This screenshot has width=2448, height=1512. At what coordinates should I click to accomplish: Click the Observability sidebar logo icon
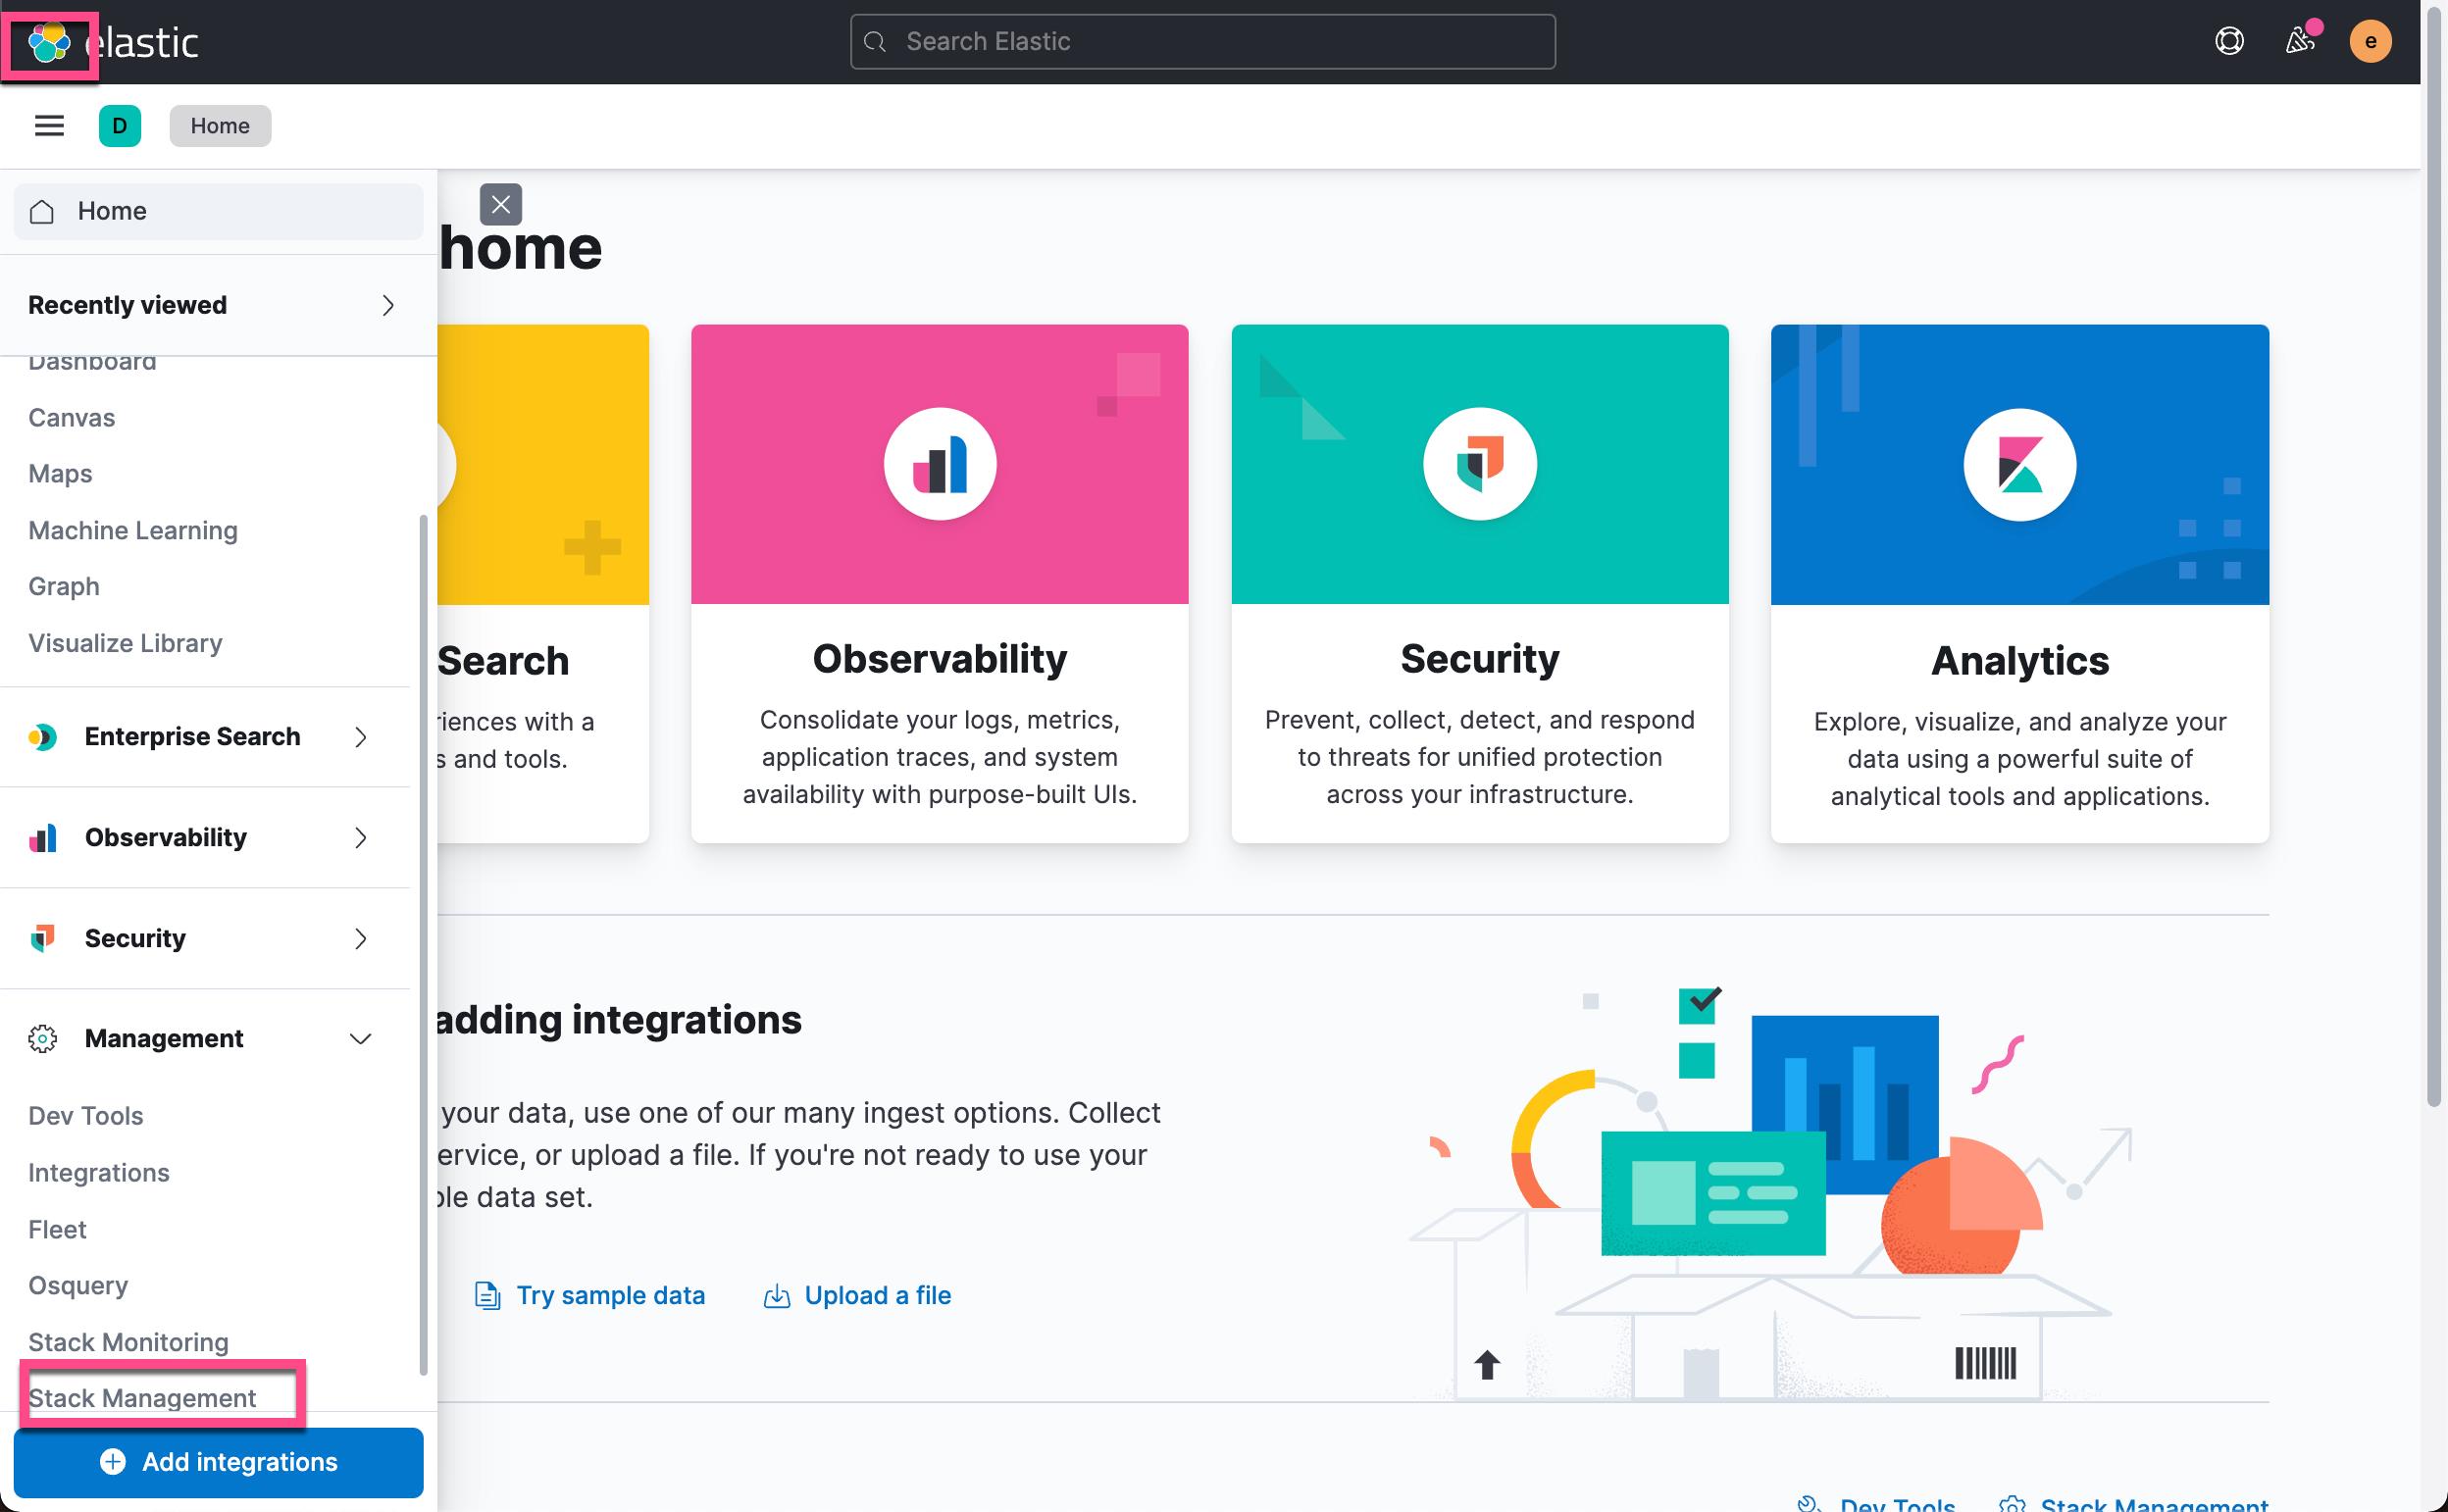(x=42, y=838)
